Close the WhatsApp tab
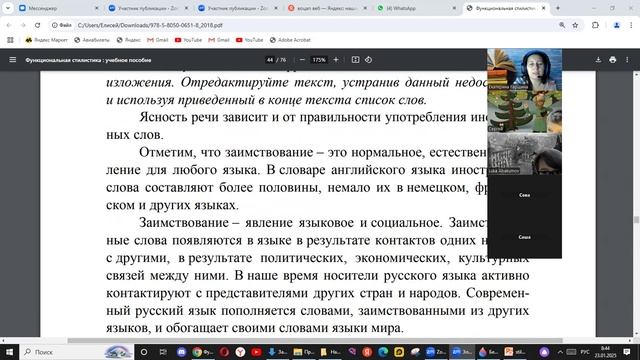Image resolution: width=640 pixels, height=360 pixels. pyautogui.click(x=454, y=8)
